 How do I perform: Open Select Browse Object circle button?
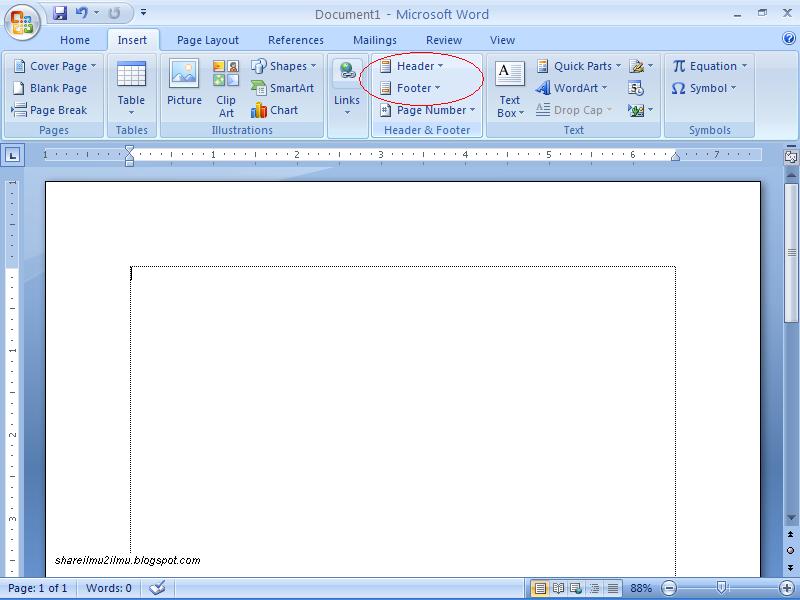point(791,551)
